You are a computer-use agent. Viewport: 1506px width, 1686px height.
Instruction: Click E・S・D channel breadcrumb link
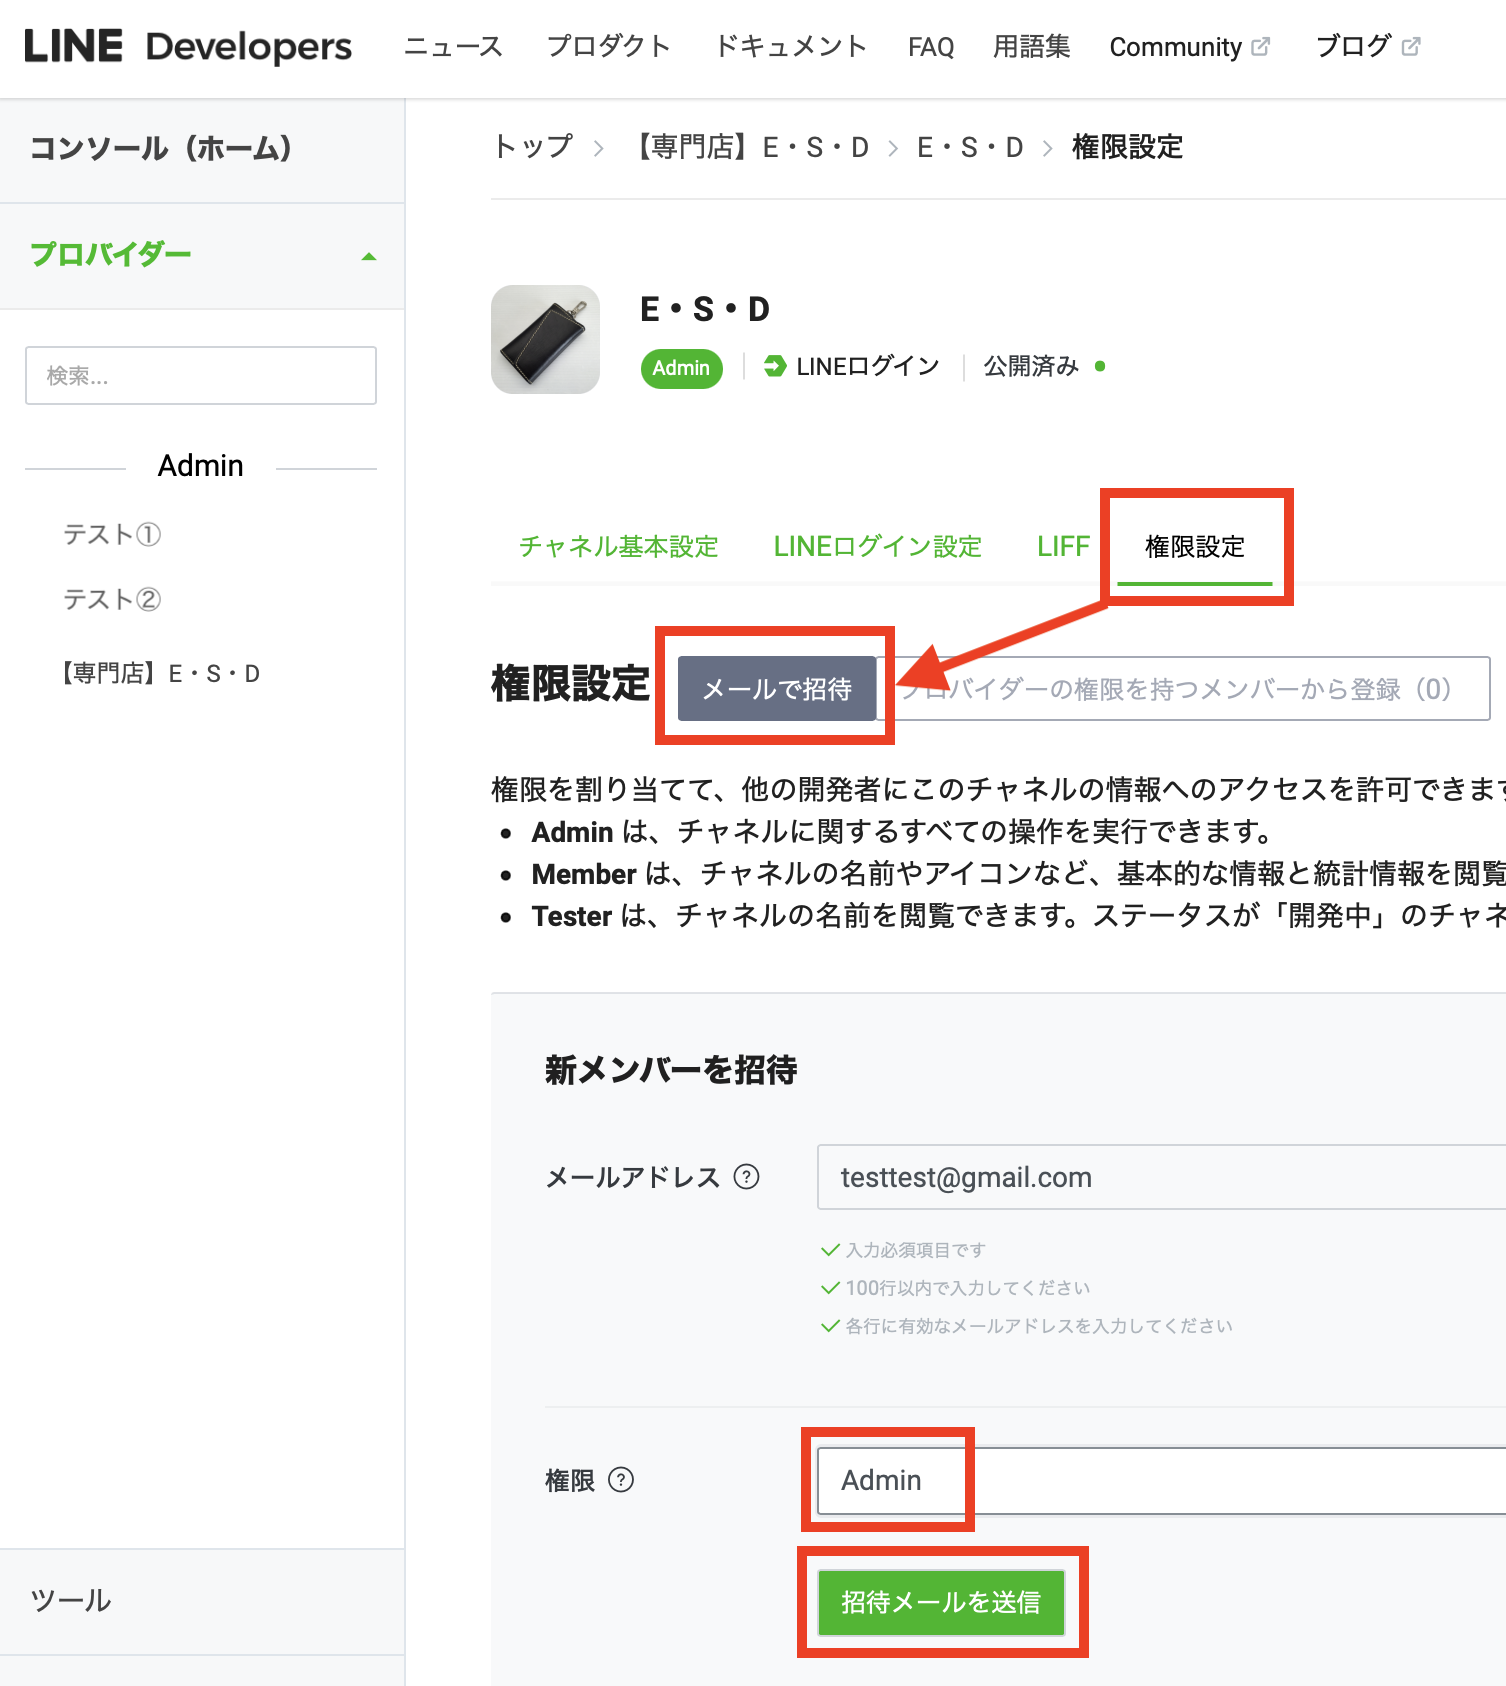[x=970, y=148]
